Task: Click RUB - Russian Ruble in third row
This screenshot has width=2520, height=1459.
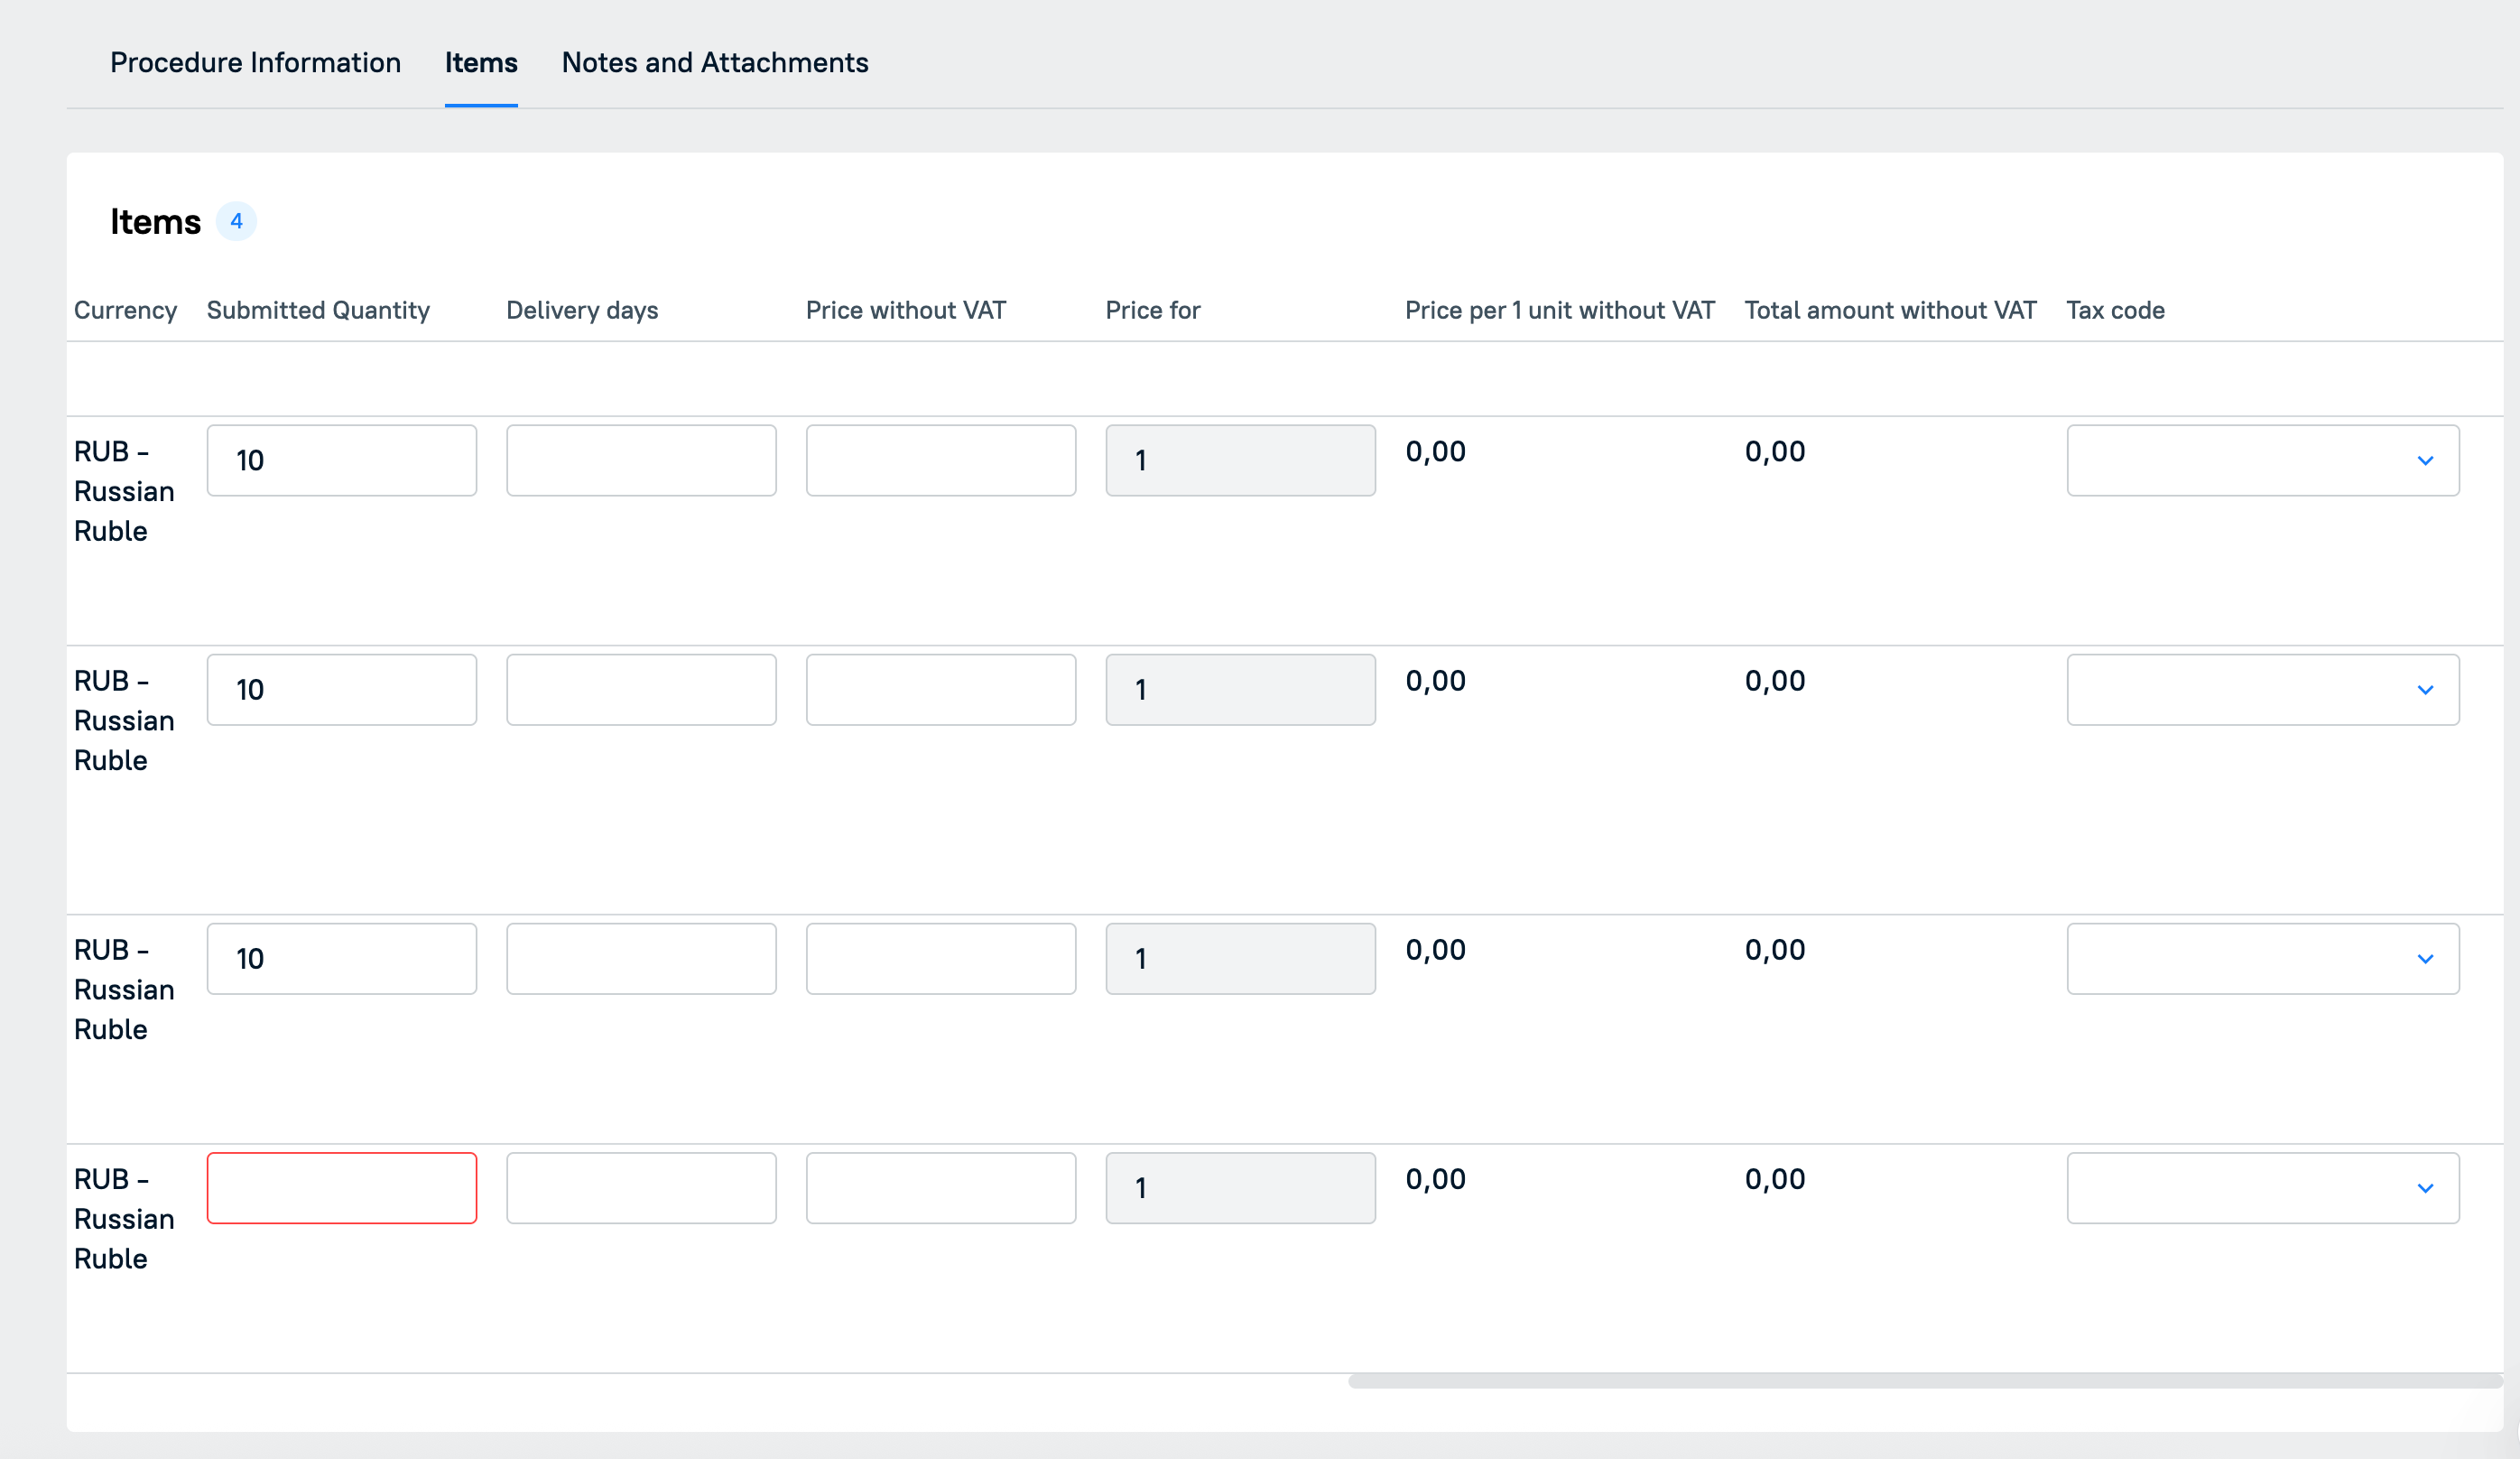Action: pos(124,989)
